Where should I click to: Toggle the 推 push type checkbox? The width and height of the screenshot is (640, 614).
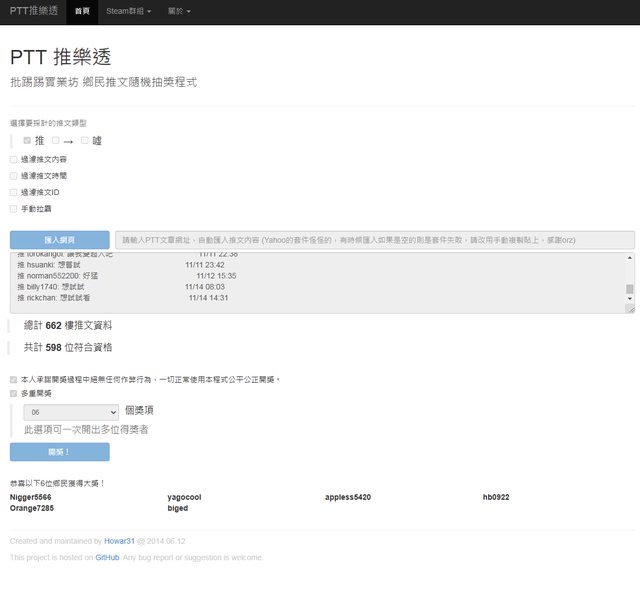[27, 140]
